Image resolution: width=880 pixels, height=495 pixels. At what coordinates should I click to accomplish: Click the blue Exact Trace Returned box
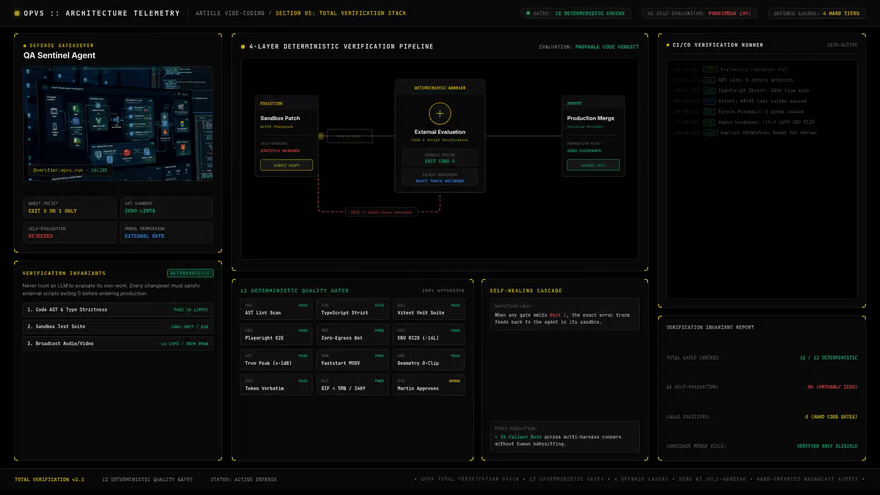pyautogui.click(x=439, y=177)
